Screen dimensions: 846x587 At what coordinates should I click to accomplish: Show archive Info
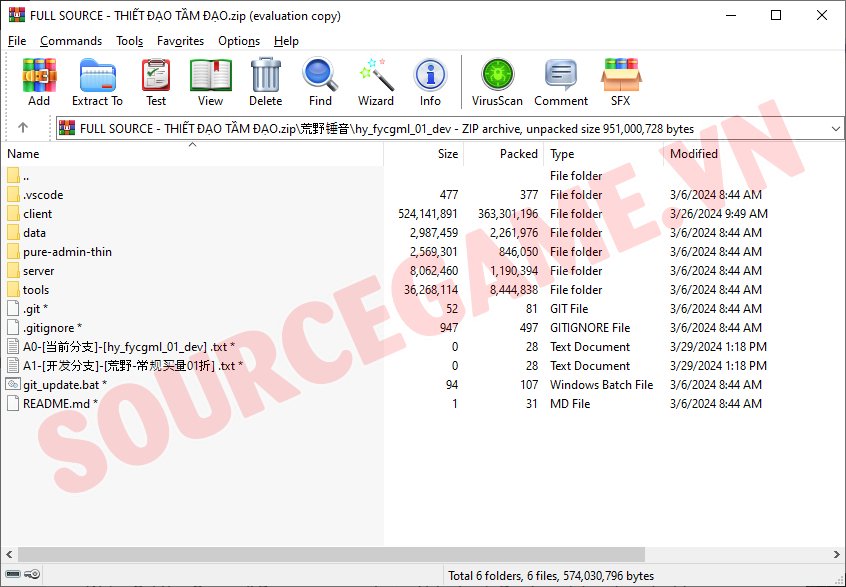tap(430, 81)
